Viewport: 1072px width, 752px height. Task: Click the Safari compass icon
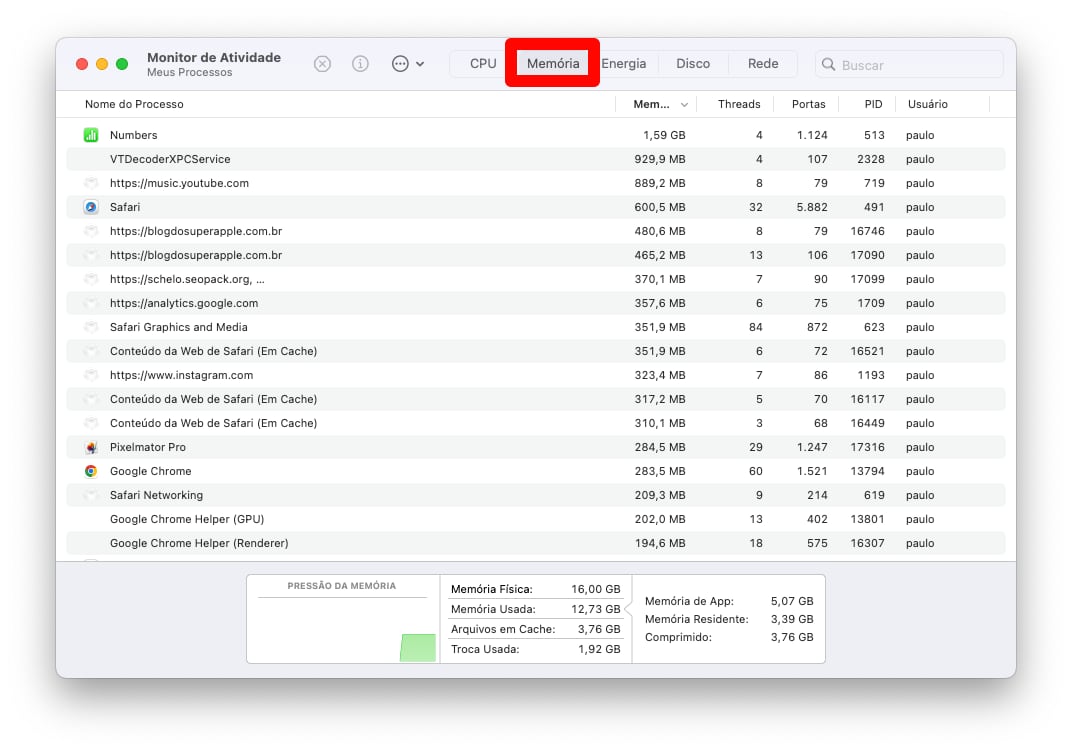tap(91, 207)
